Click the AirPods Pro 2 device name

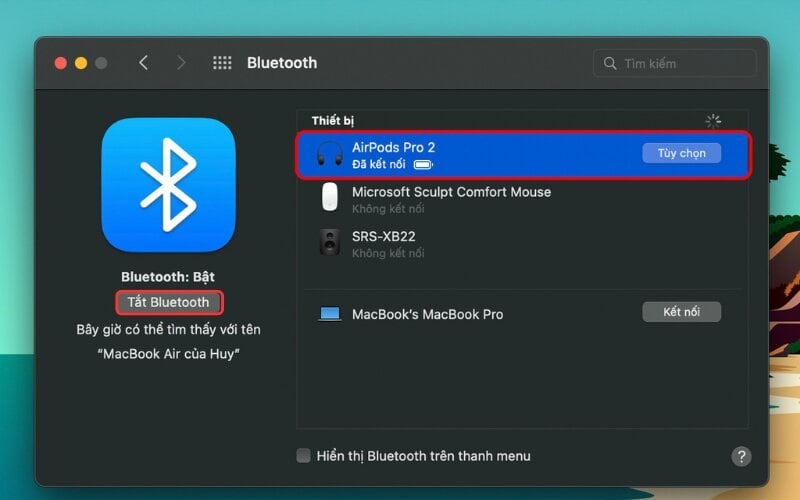[393, 147]
